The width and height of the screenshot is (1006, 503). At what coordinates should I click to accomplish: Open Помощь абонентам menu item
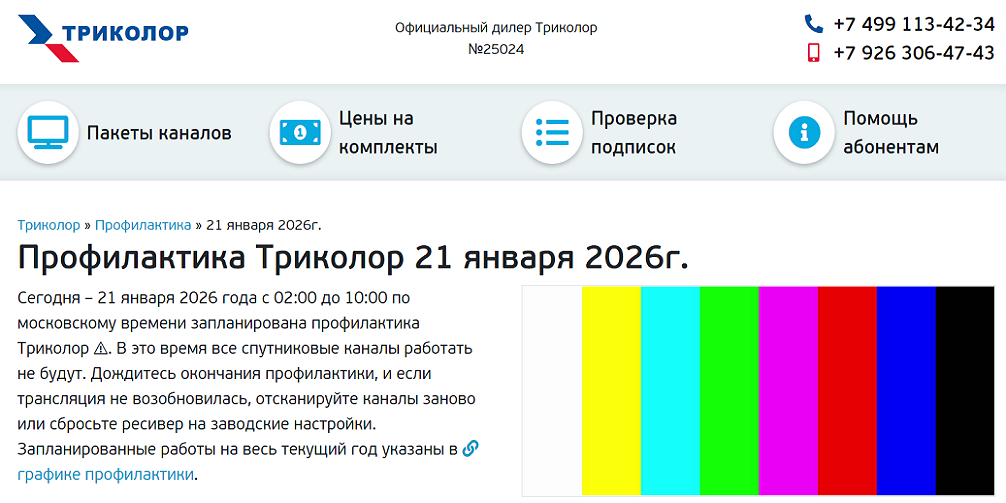(891, 133)
